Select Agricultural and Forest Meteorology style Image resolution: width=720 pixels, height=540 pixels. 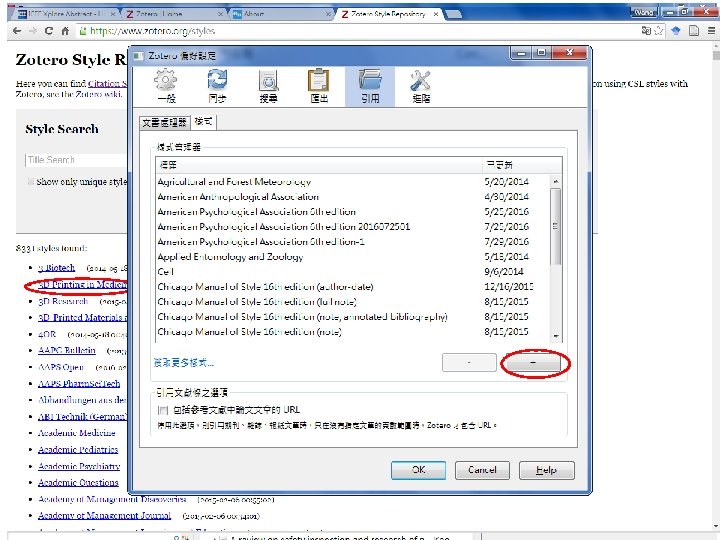click(353, 182)
